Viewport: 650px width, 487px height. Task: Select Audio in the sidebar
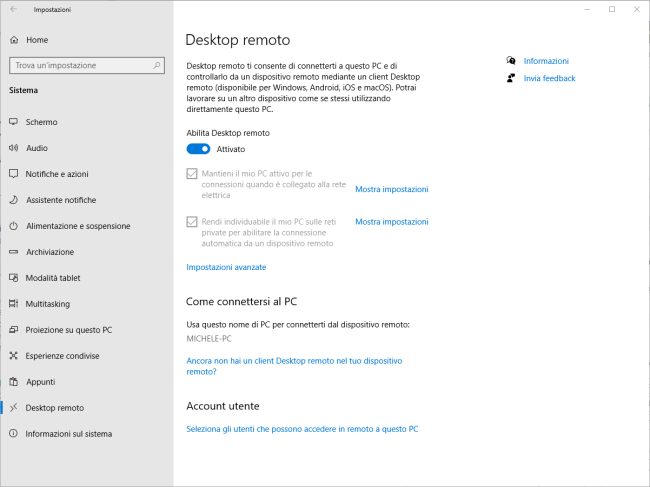point(87,148)
